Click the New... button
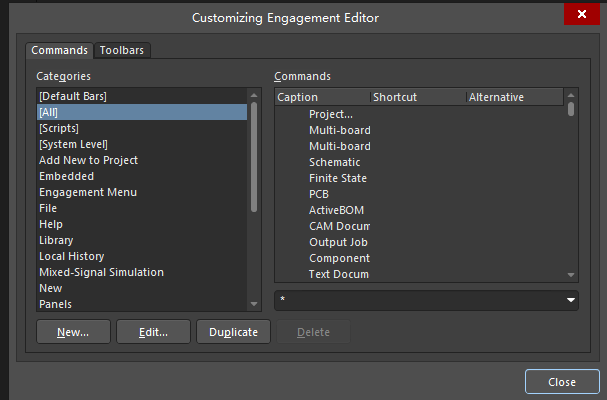This screenshot has width=607, height=400. click(73, 332)
